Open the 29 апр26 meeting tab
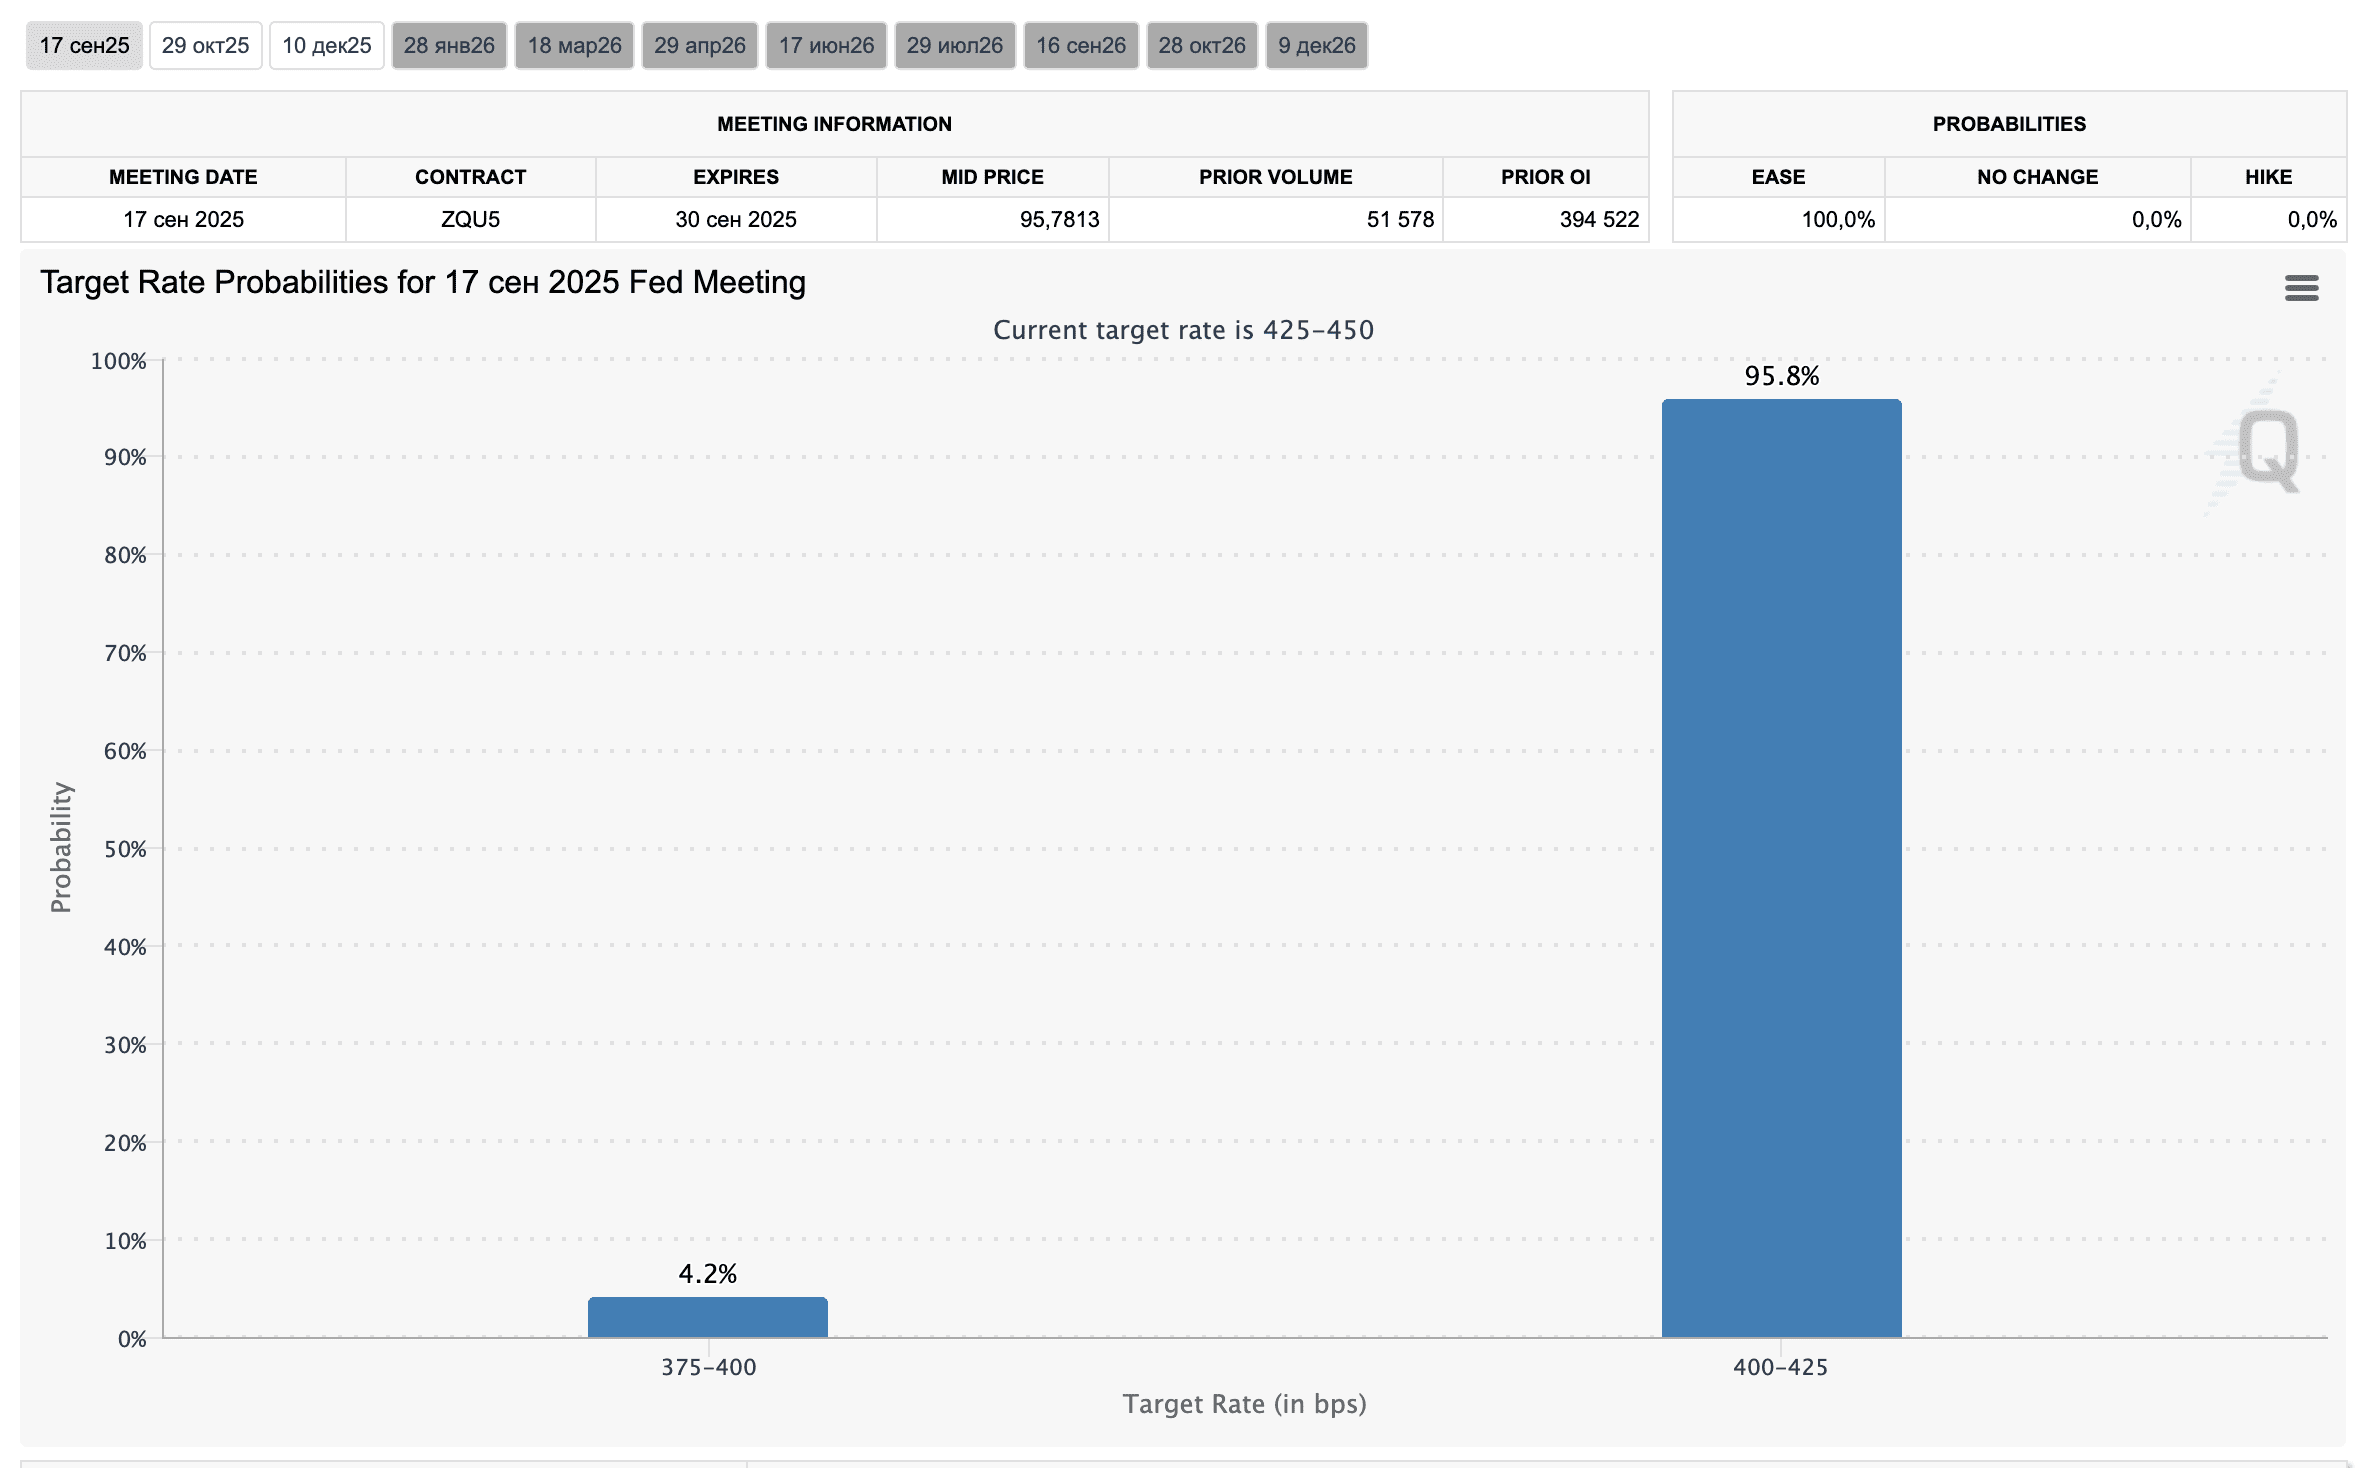Viewport: 2374px width, 1468px height. tap(699, 46)
